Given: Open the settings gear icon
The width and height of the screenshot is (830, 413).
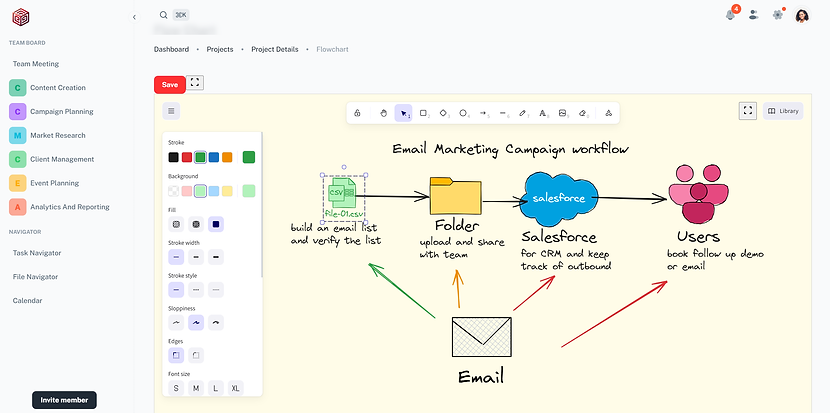Looking at the screenshot, I should pos(778,15).
